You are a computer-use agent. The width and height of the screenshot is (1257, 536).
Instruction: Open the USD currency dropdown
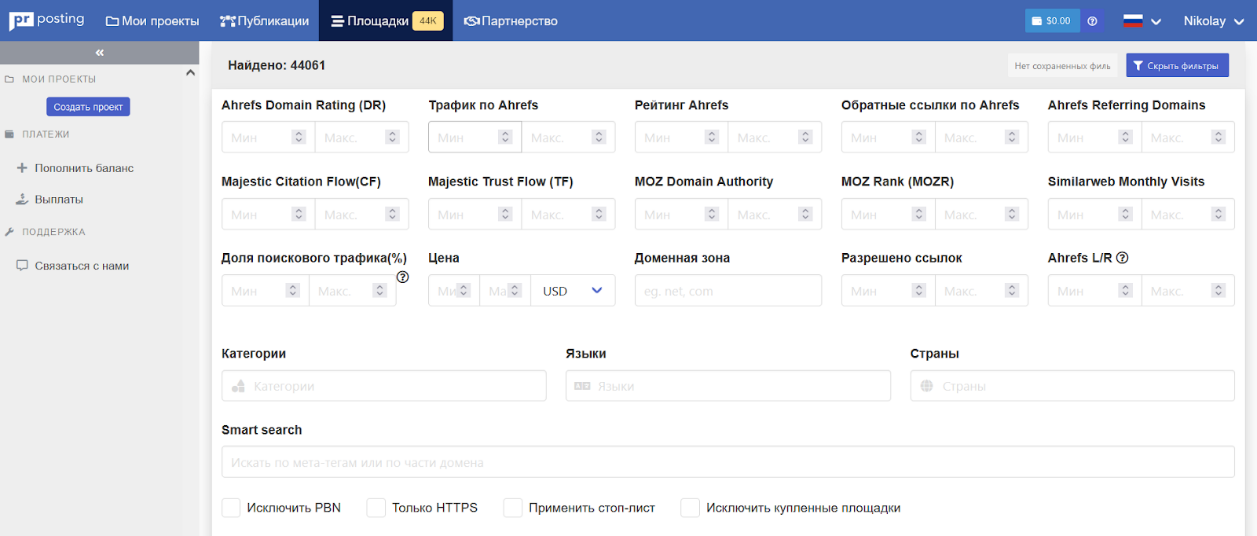[573, 291]
